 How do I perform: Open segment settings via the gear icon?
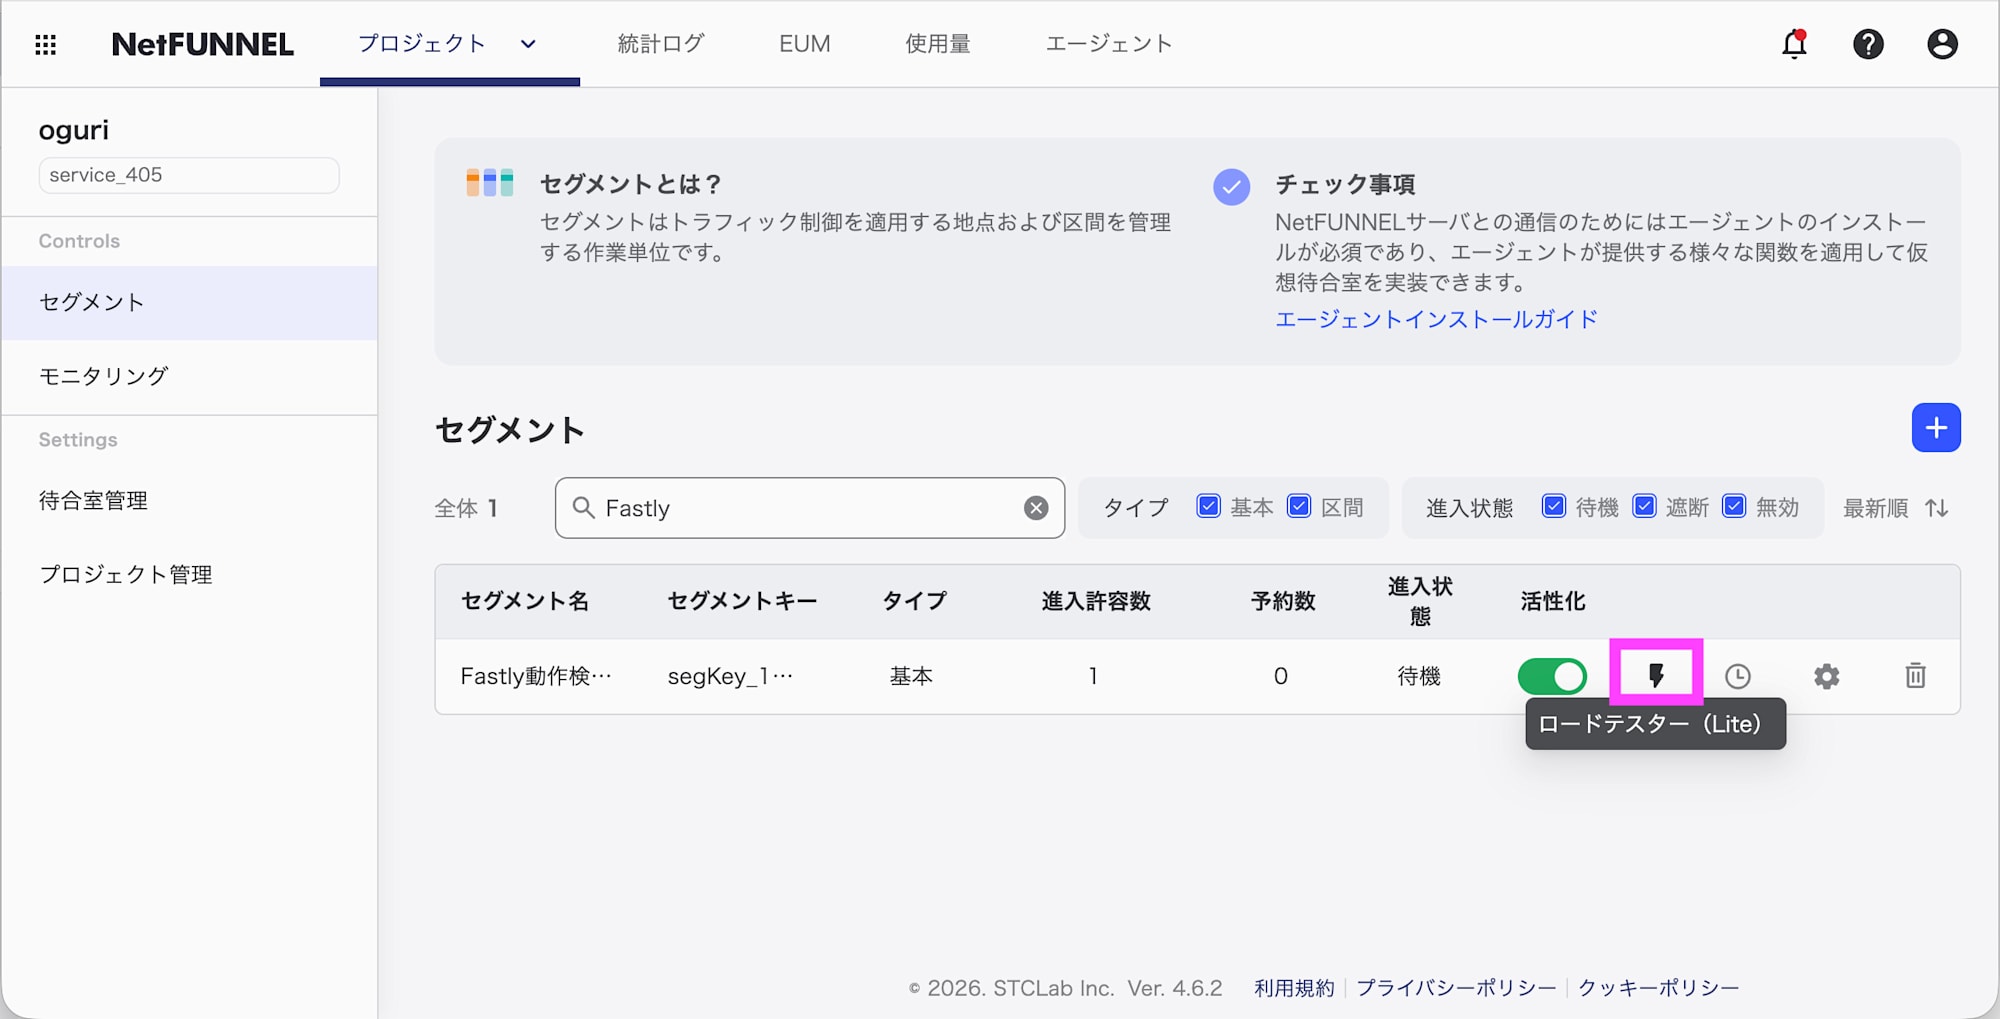pyautogui.click(x=1827, y=676)
